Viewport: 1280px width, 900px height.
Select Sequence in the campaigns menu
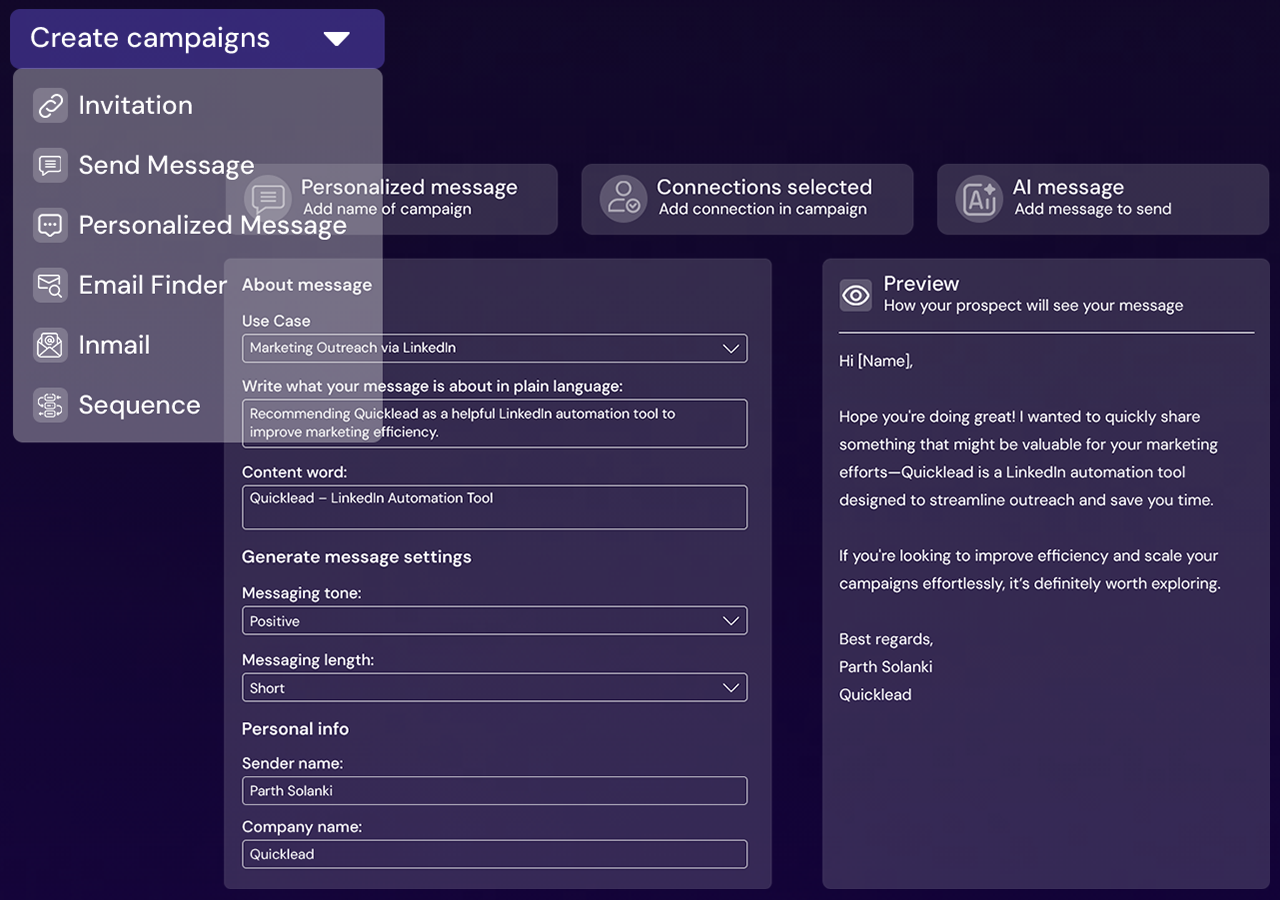point(139,405)
